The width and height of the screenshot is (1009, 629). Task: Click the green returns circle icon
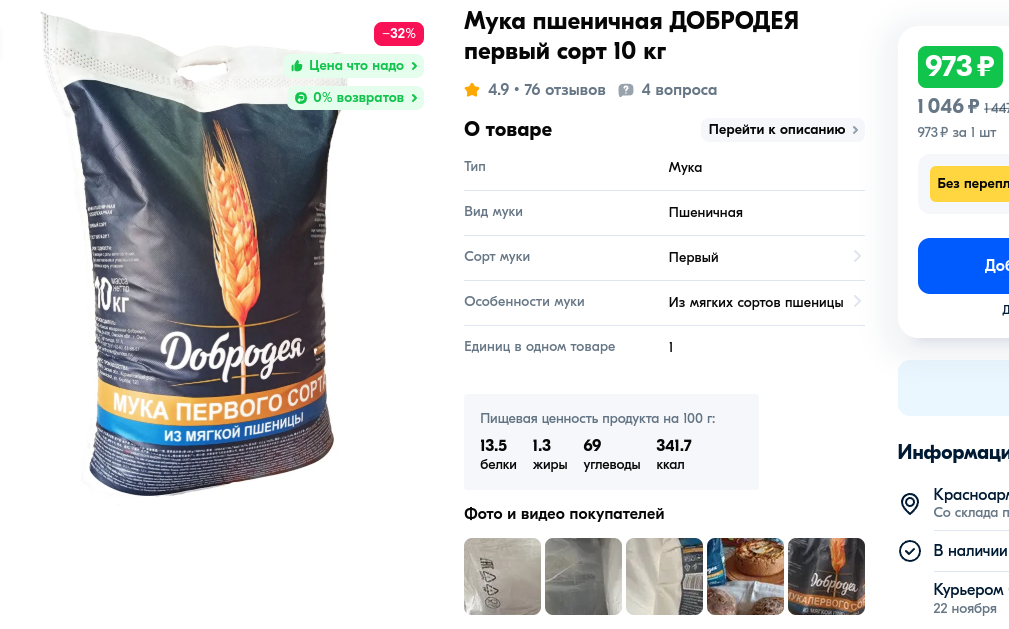pos(301,98)
